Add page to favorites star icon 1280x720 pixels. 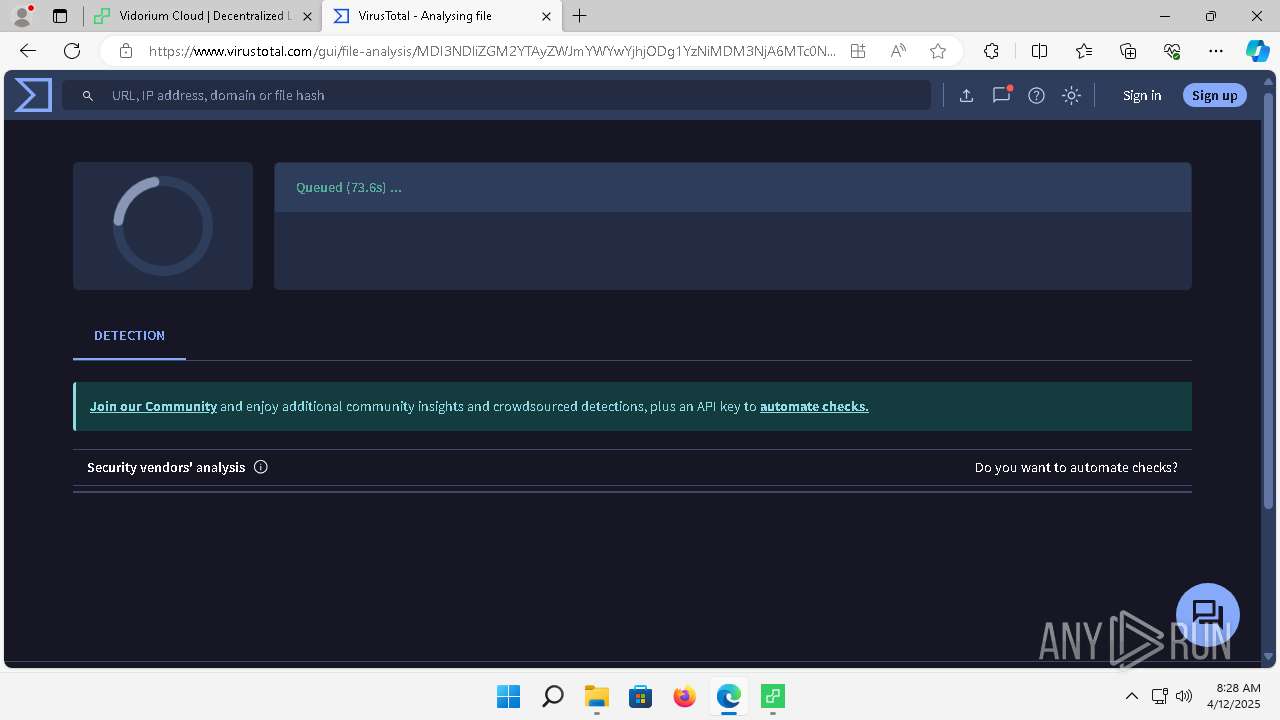(x=937, y=51)
